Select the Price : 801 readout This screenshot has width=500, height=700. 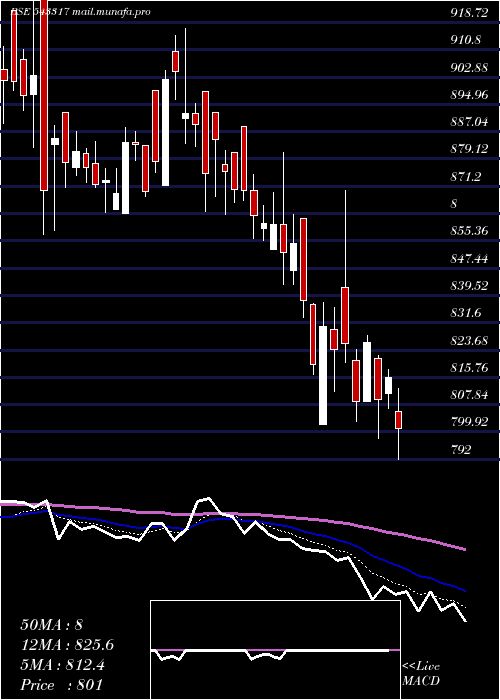pos(62,684)
